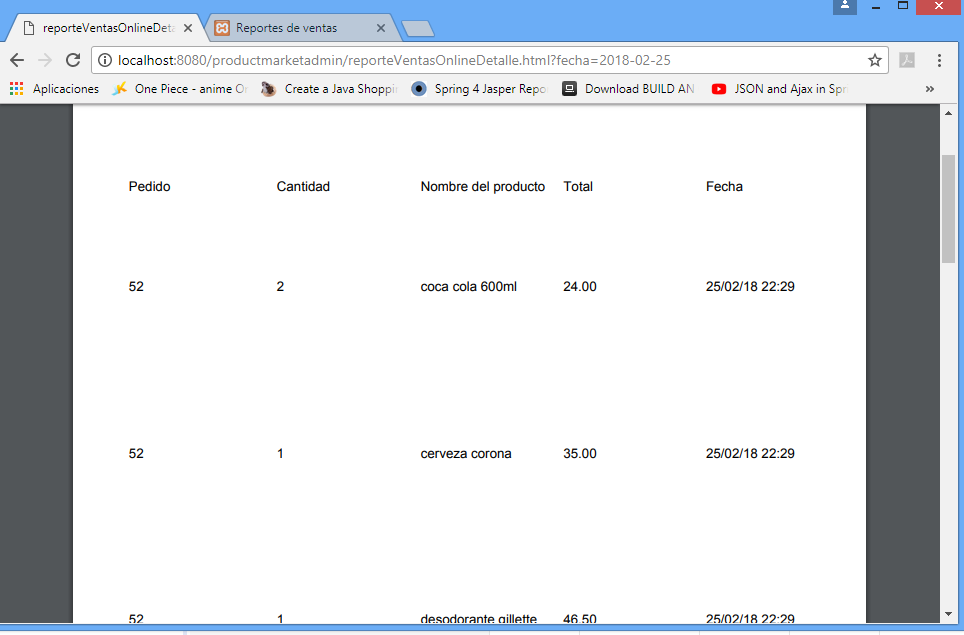Click pedido 52 in cerveza corona row
Viewport: 964px width, 635px height.
136,454
